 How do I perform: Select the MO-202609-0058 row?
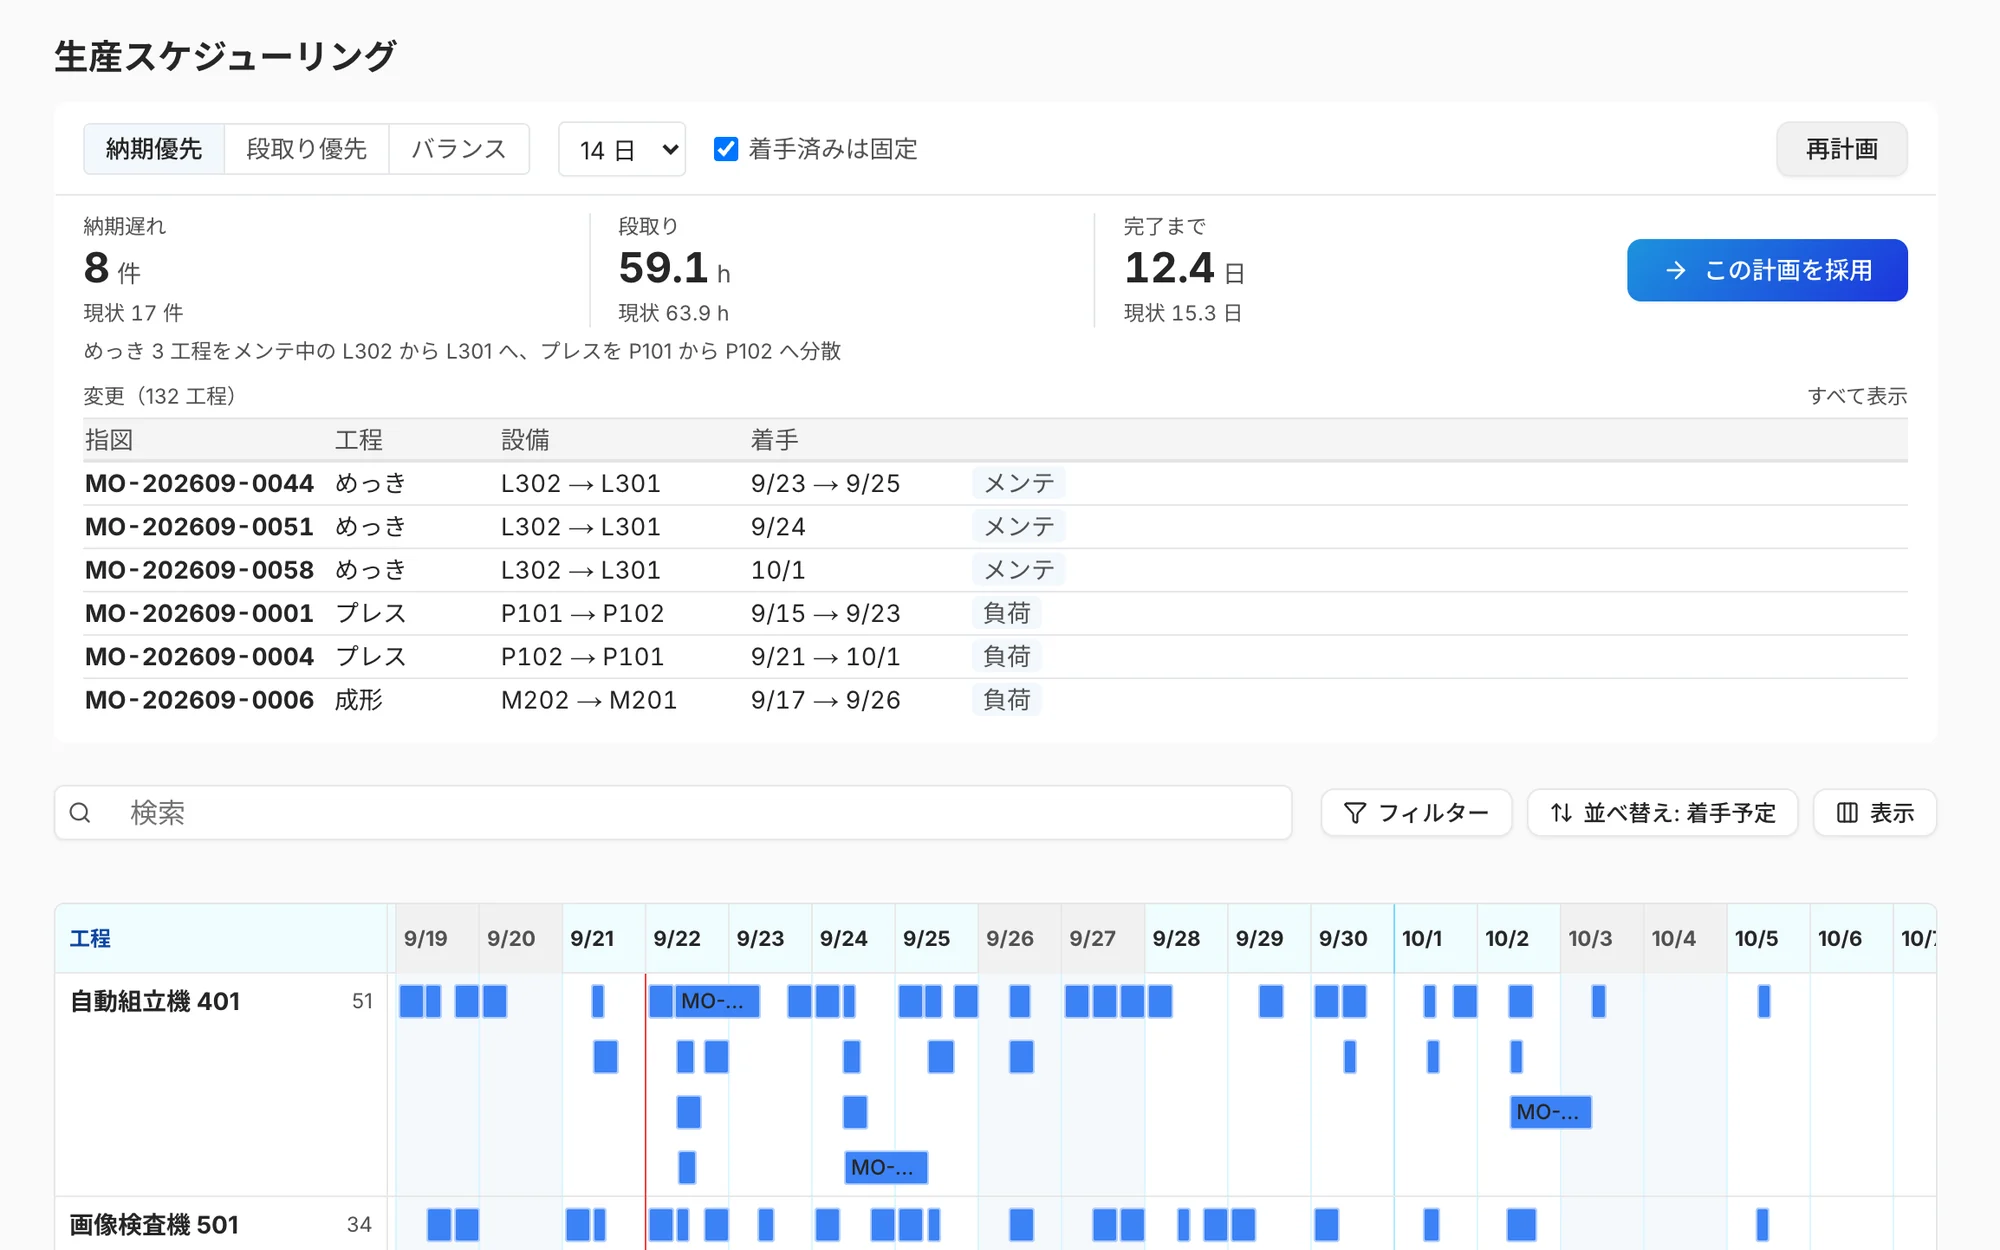coord(995,570)
